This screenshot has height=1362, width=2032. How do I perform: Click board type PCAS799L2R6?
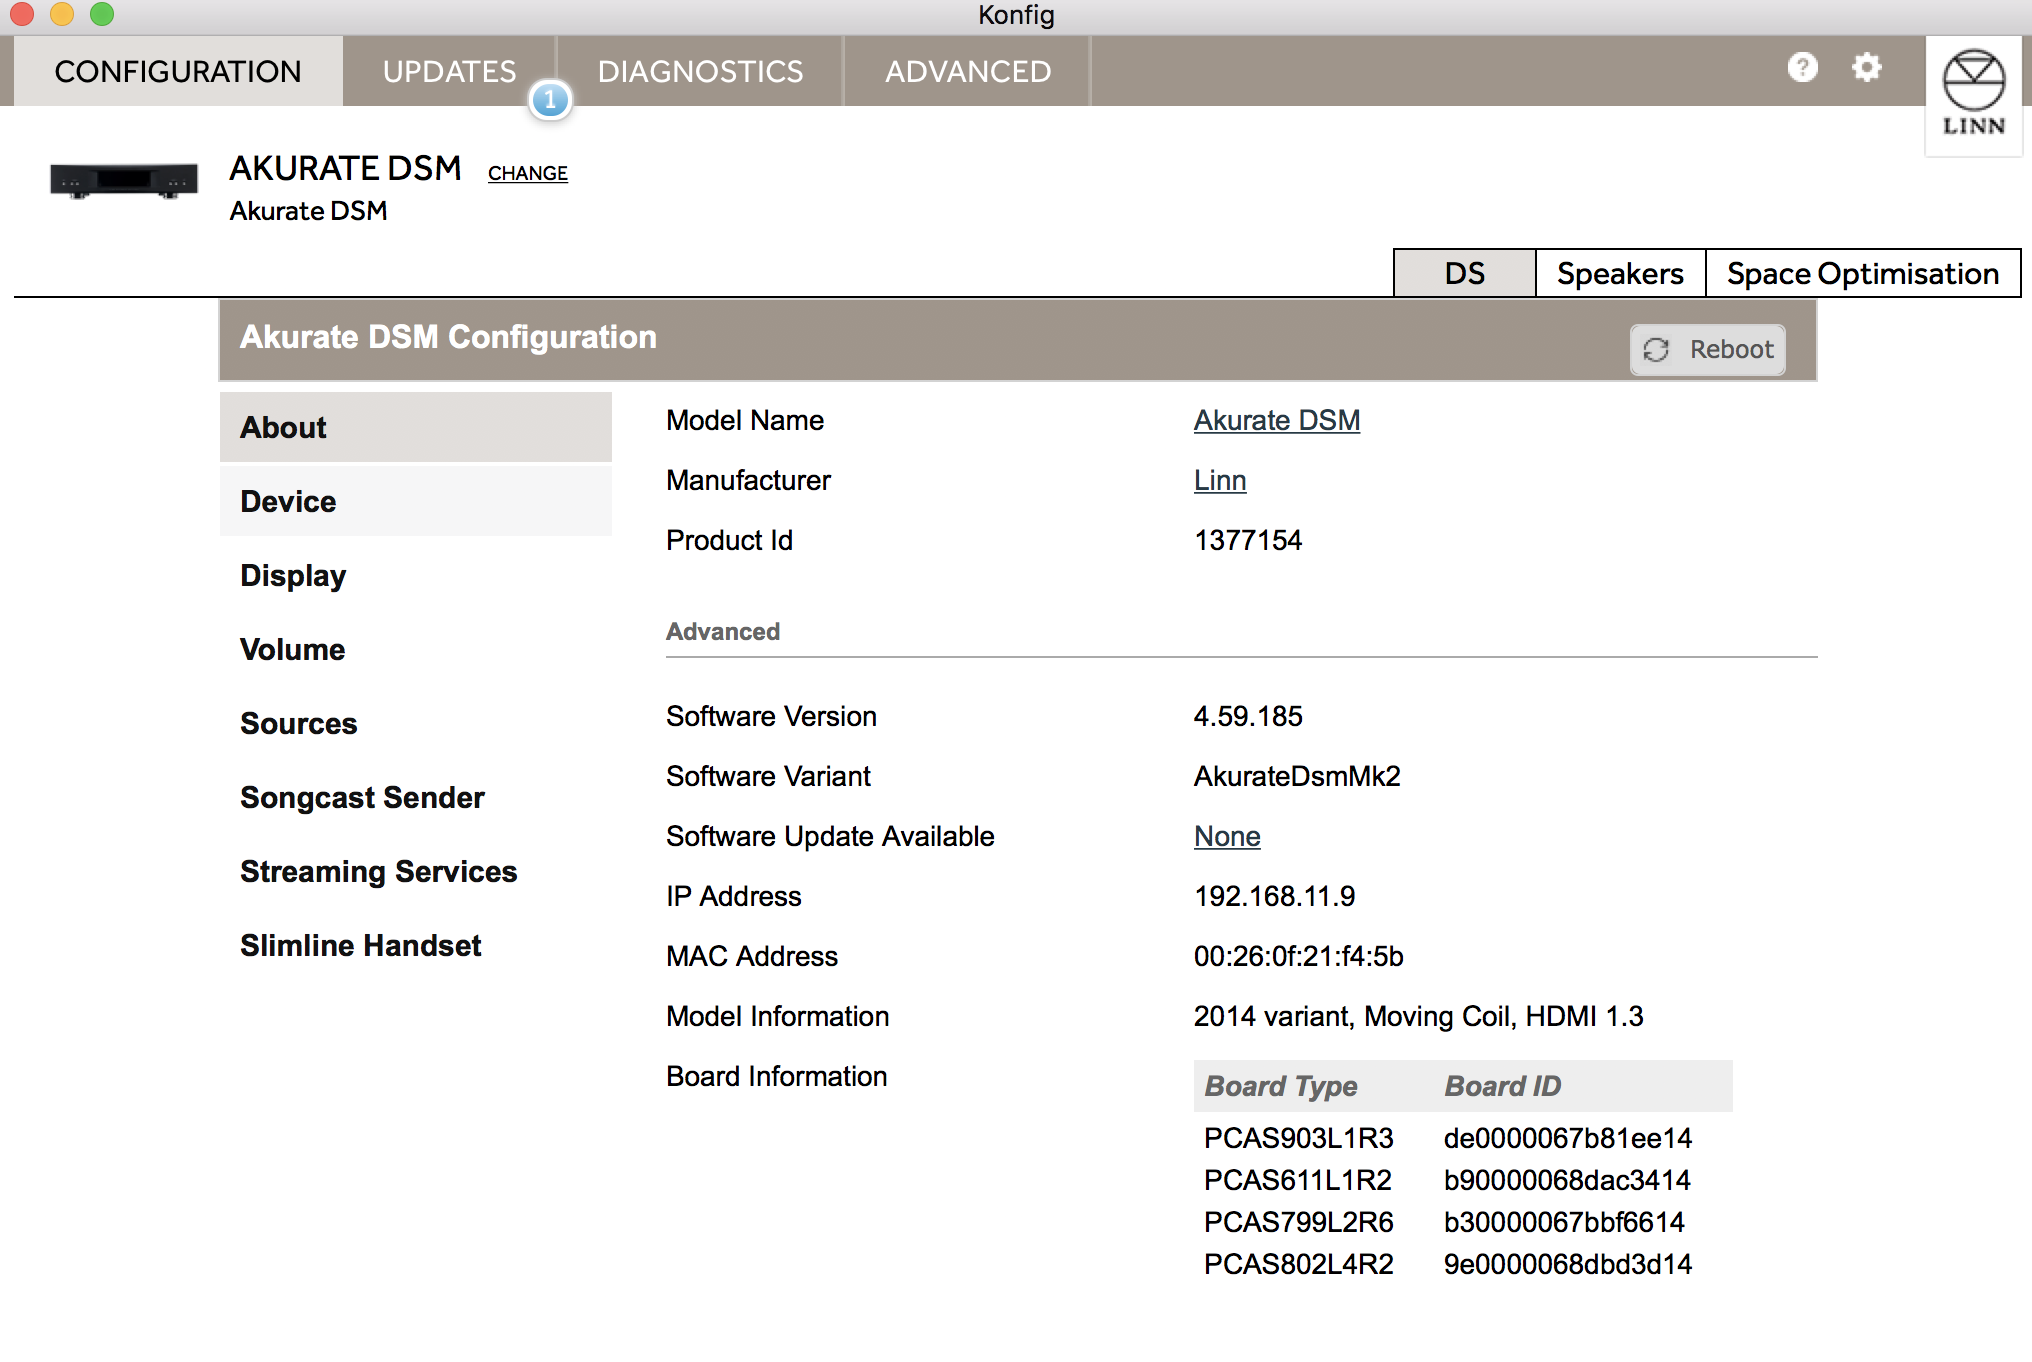point(1298,1222)
